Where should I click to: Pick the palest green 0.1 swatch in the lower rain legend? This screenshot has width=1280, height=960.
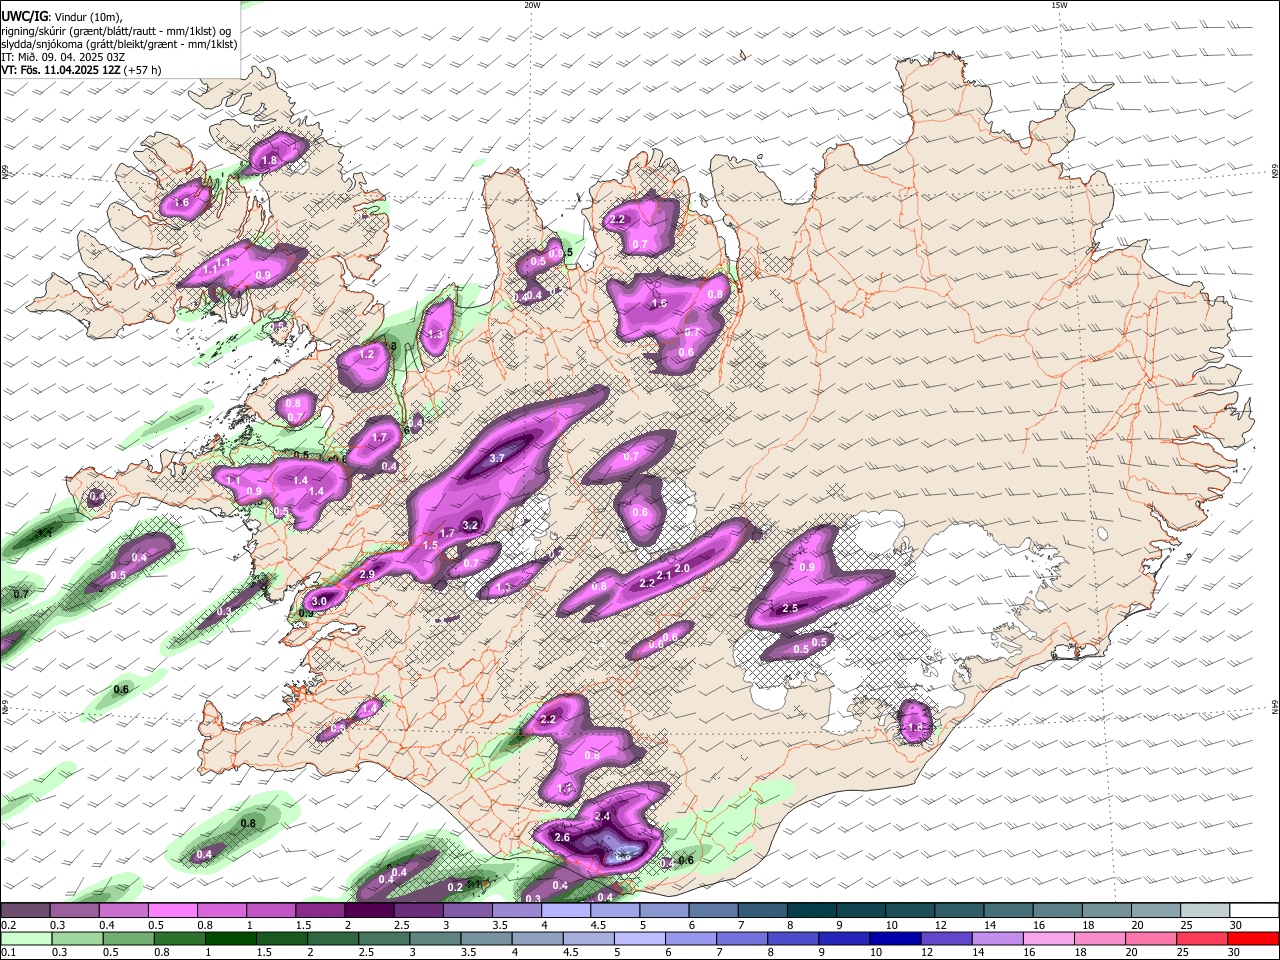(x=25, y=938)
